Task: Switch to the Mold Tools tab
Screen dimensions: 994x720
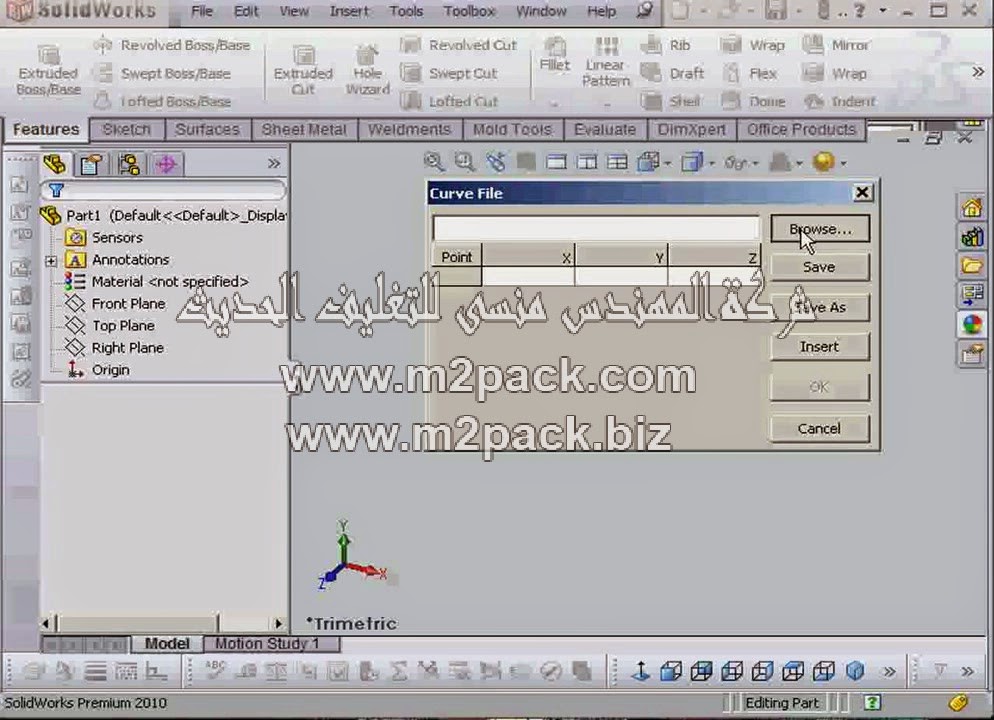Action: coord(512,129)
